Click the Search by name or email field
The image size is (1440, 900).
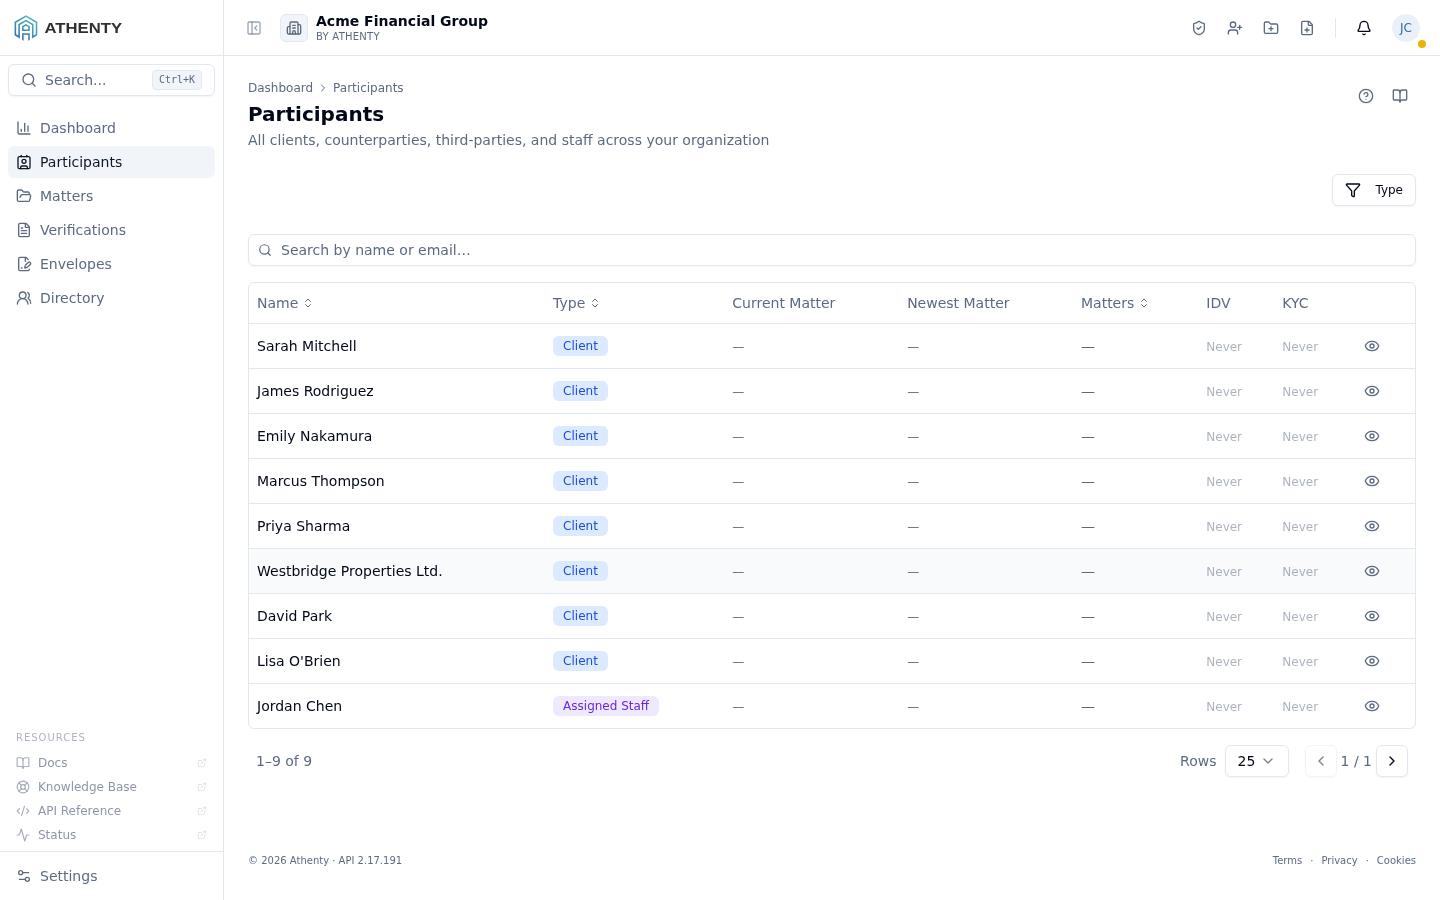click(832, 250)
